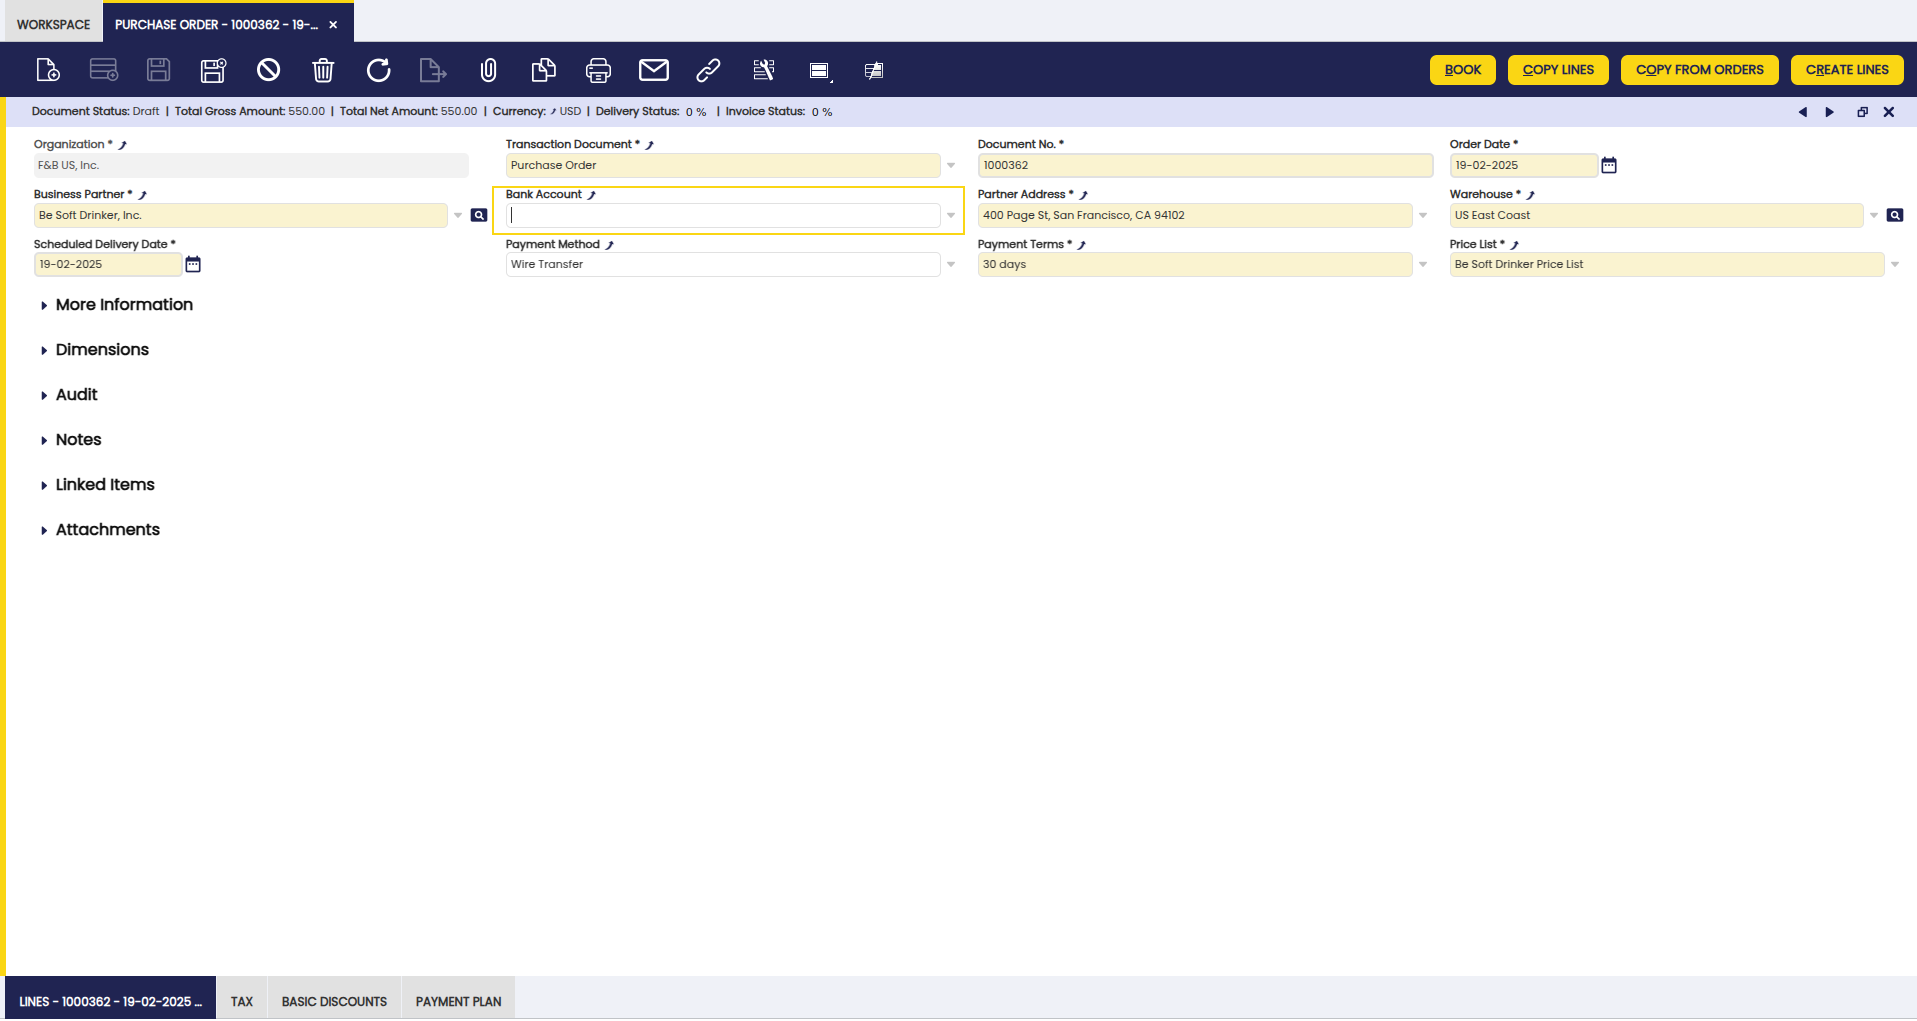Click the chain link toolbar icon
Viewport: 1917px width, 1021px height.
click(708, 70)
